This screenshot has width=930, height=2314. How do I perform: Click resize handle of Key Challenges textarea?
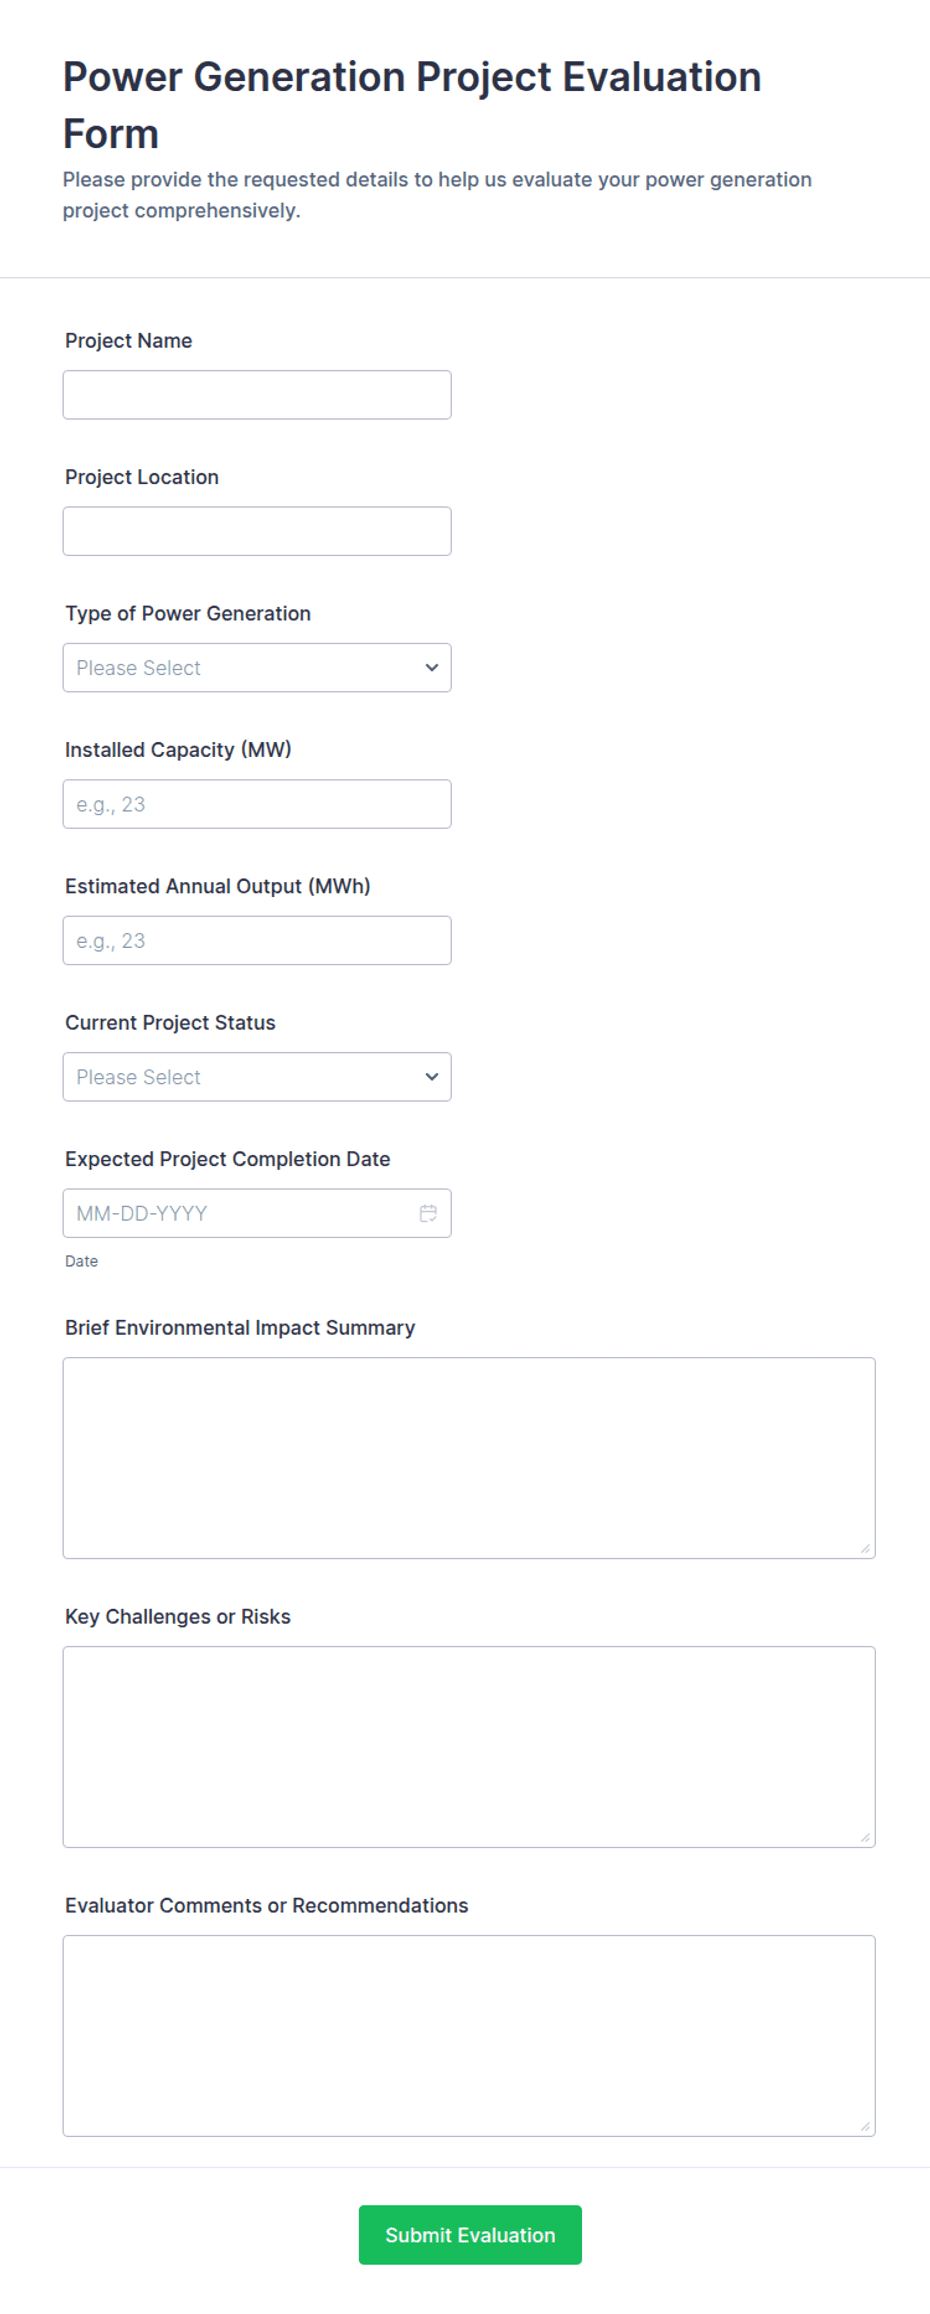[865, 1838]
